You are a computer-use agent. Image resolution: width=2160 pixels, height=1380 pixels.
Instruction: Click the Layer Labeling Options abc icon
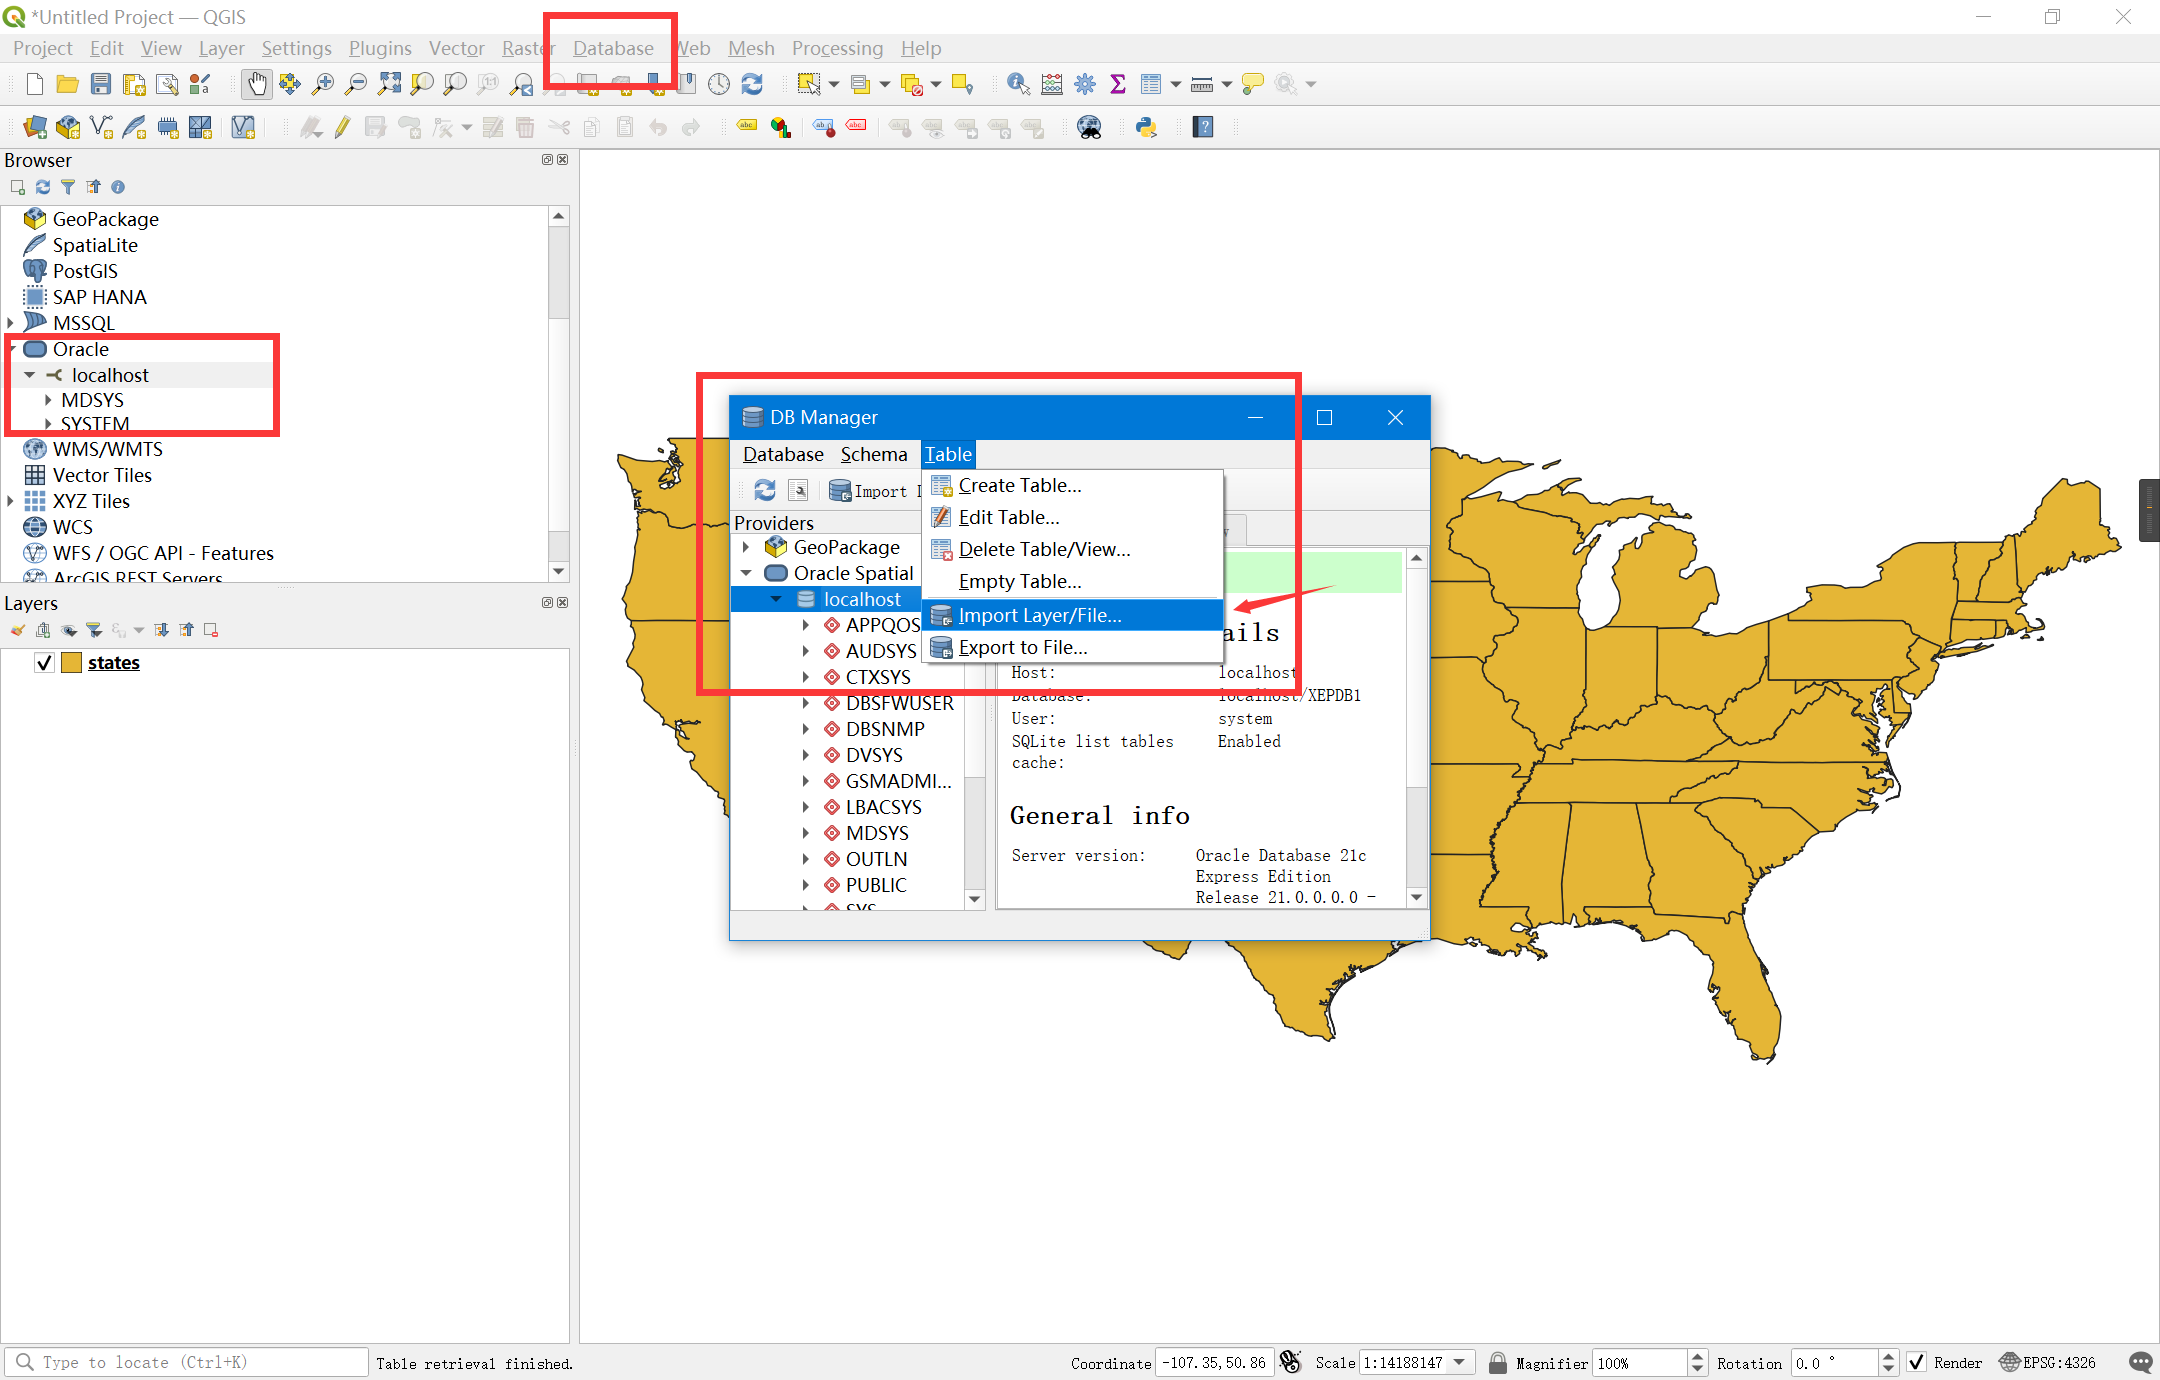pos(747,127)
